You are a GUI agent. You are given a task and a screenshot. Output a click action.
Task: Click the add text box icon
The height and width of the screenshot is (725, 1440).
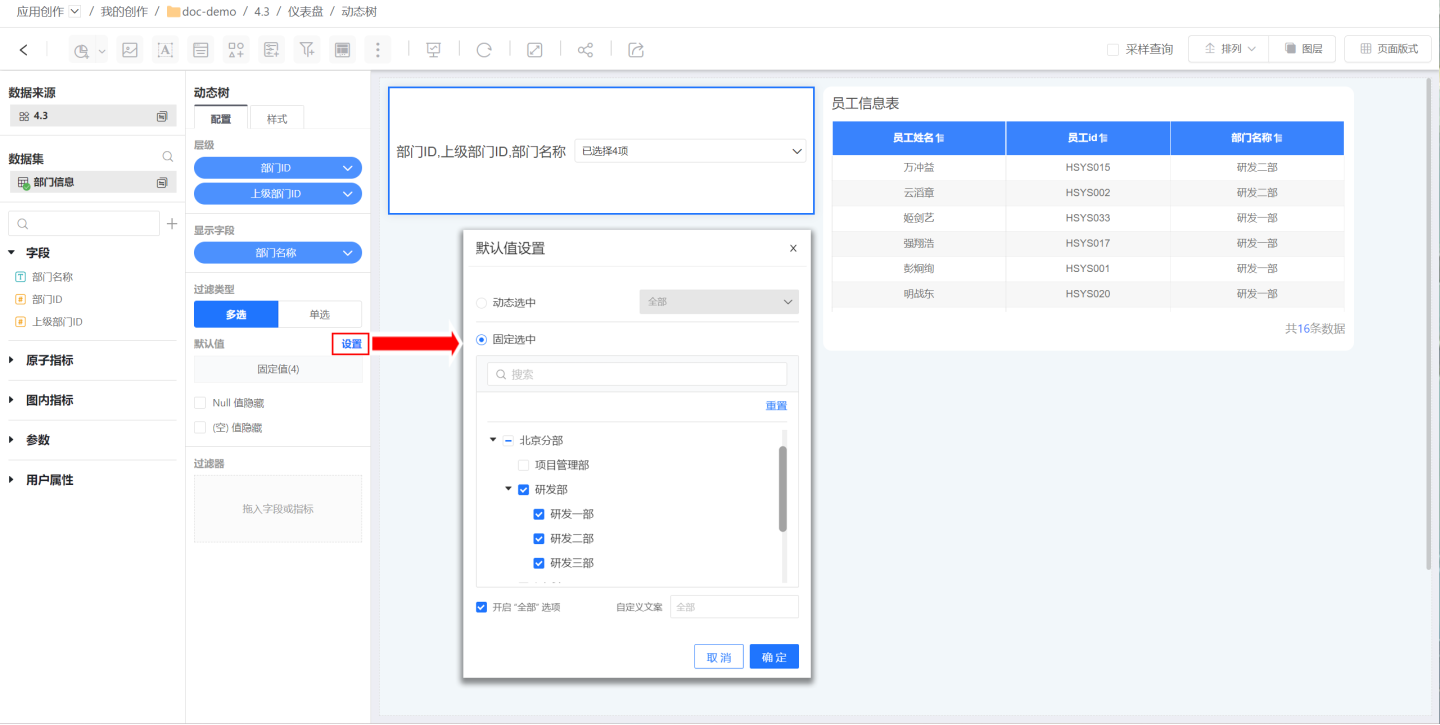165,50
